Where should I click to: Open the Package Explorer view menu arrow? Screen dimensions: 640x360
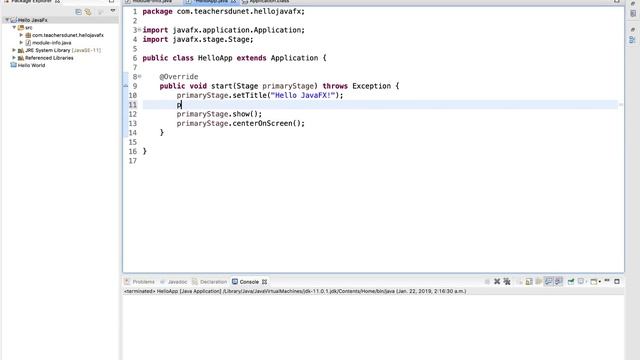[x=113, y=11]
